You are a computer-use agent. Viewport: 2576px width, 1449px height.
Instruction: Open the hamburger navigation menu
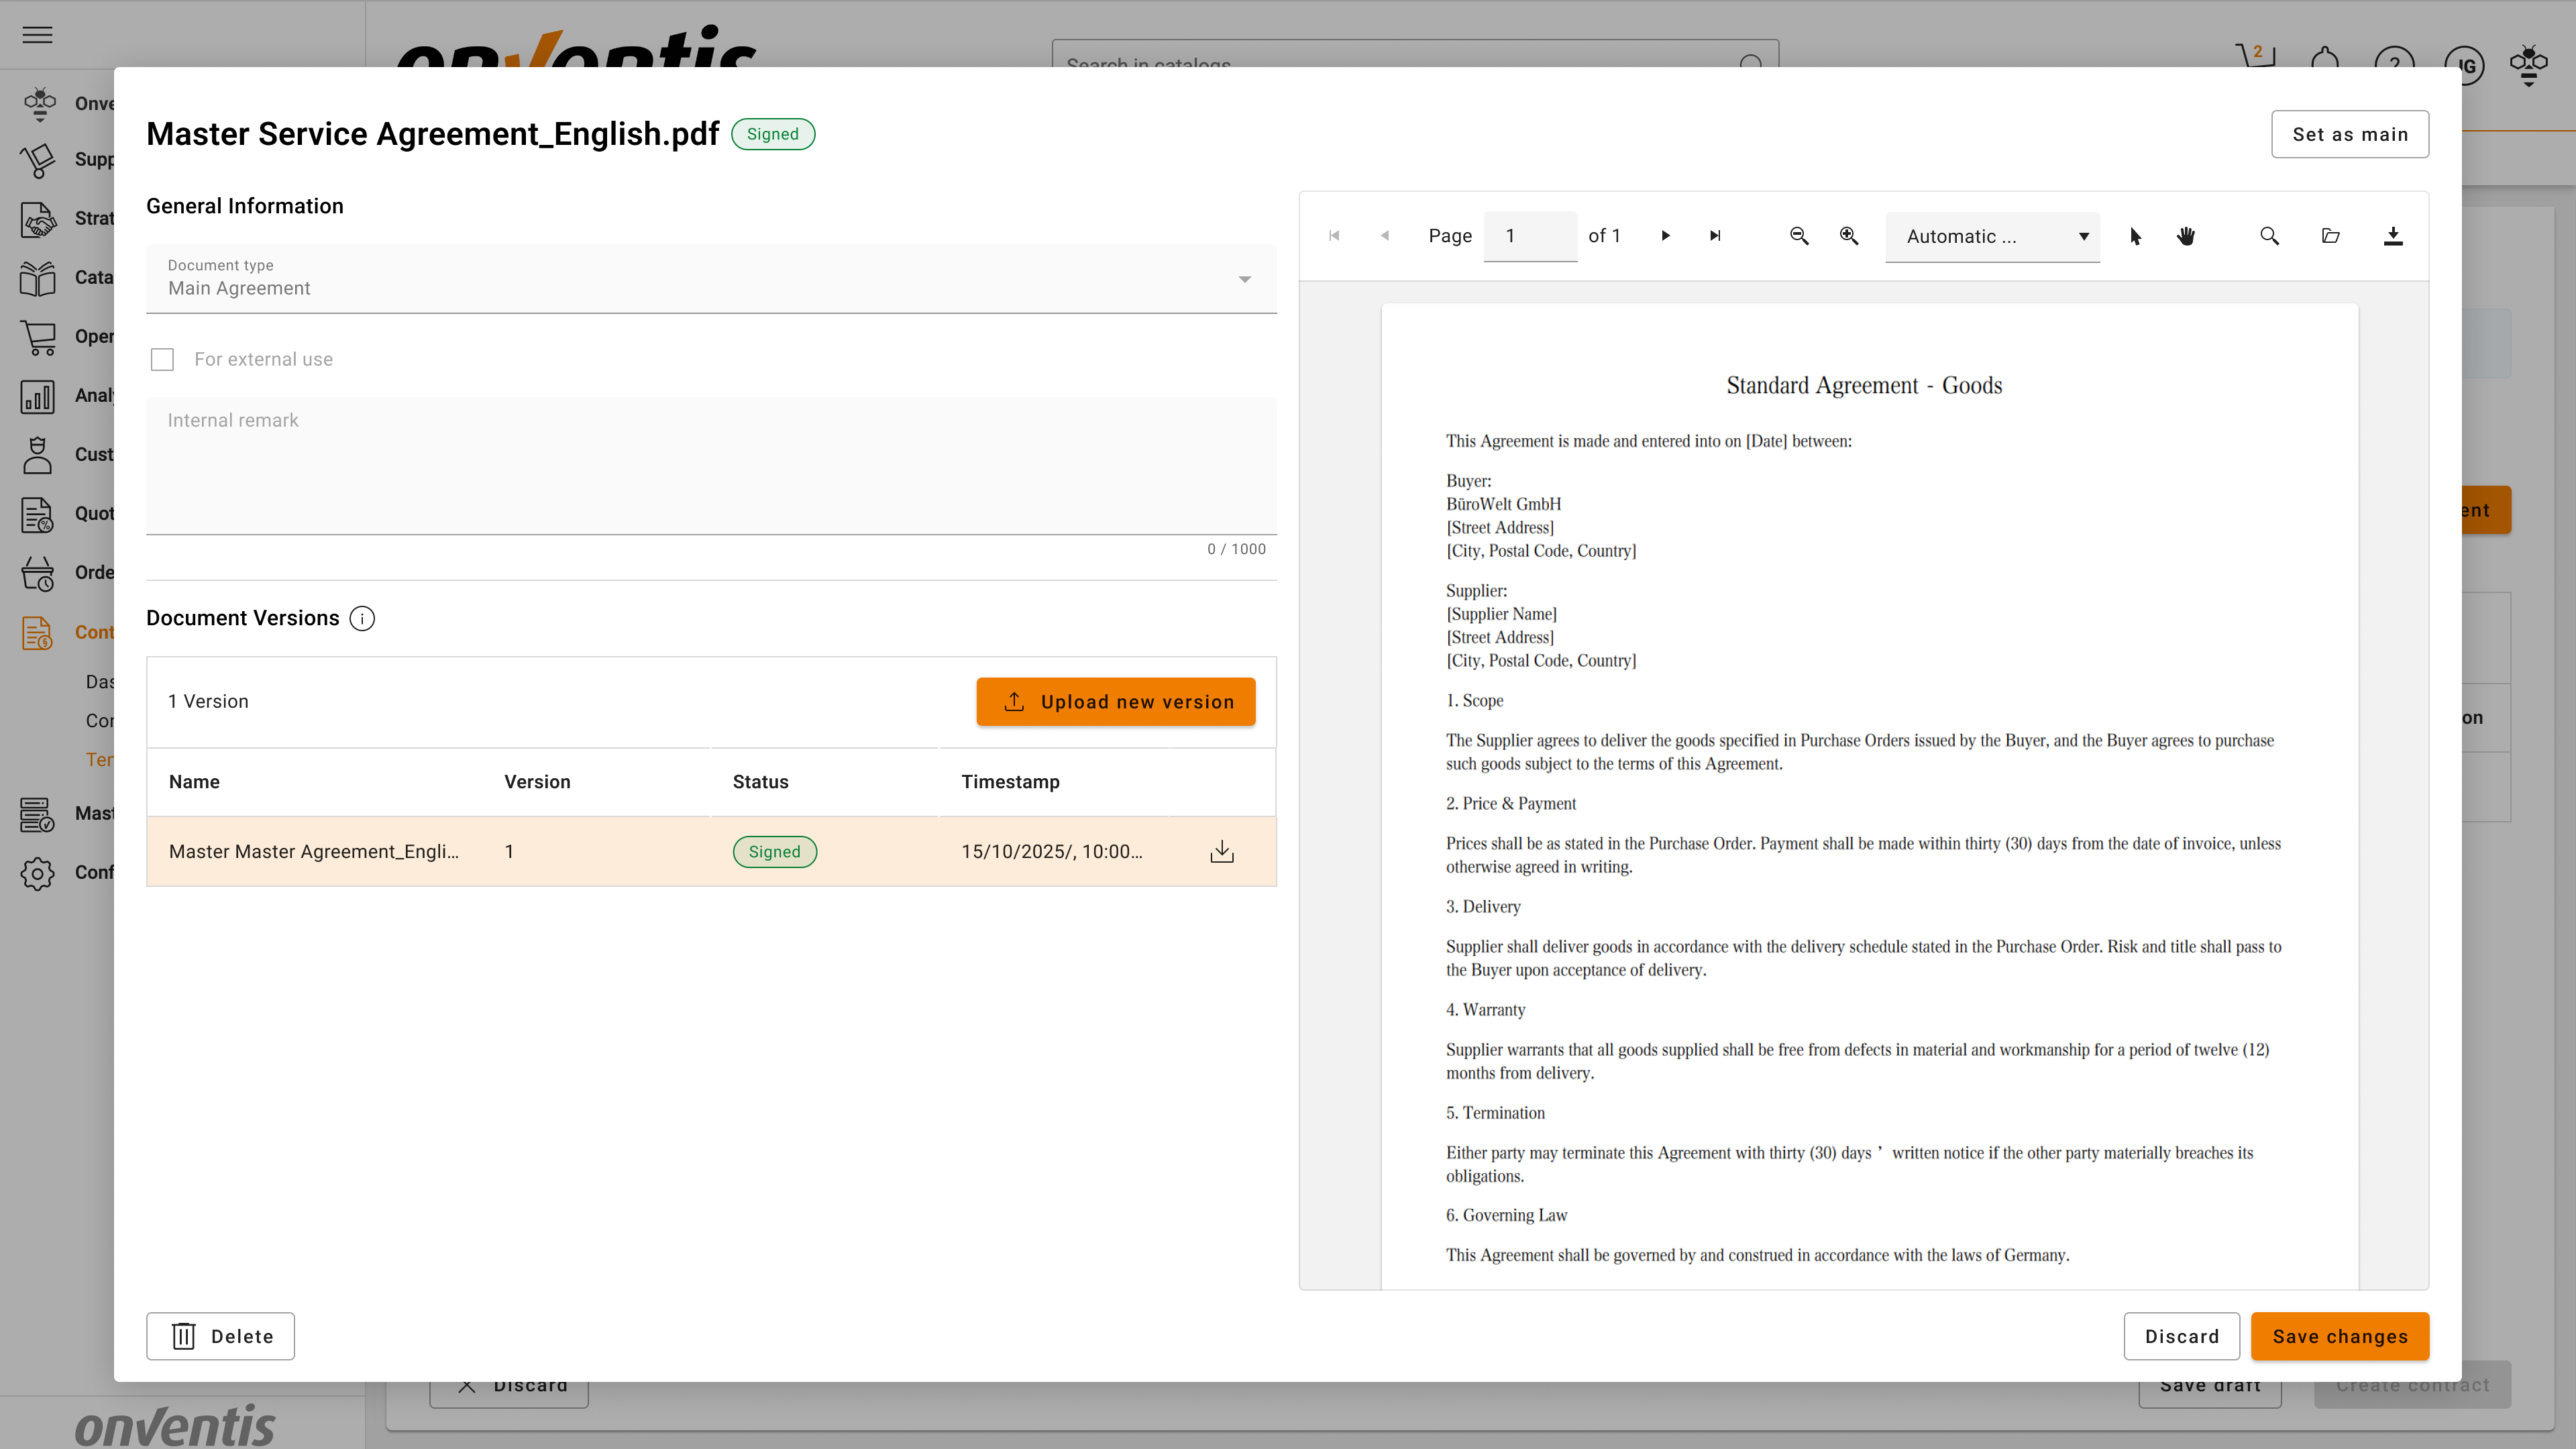37,35
